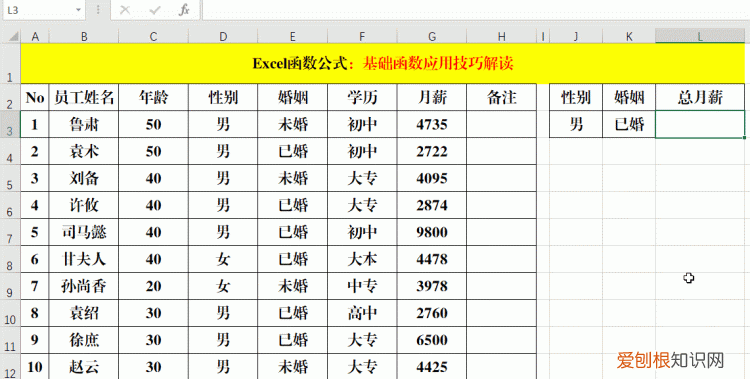Click salary cell 6500
Viewport: 750px width, 379px height.
pyautogui.click(x=432, y=340)
